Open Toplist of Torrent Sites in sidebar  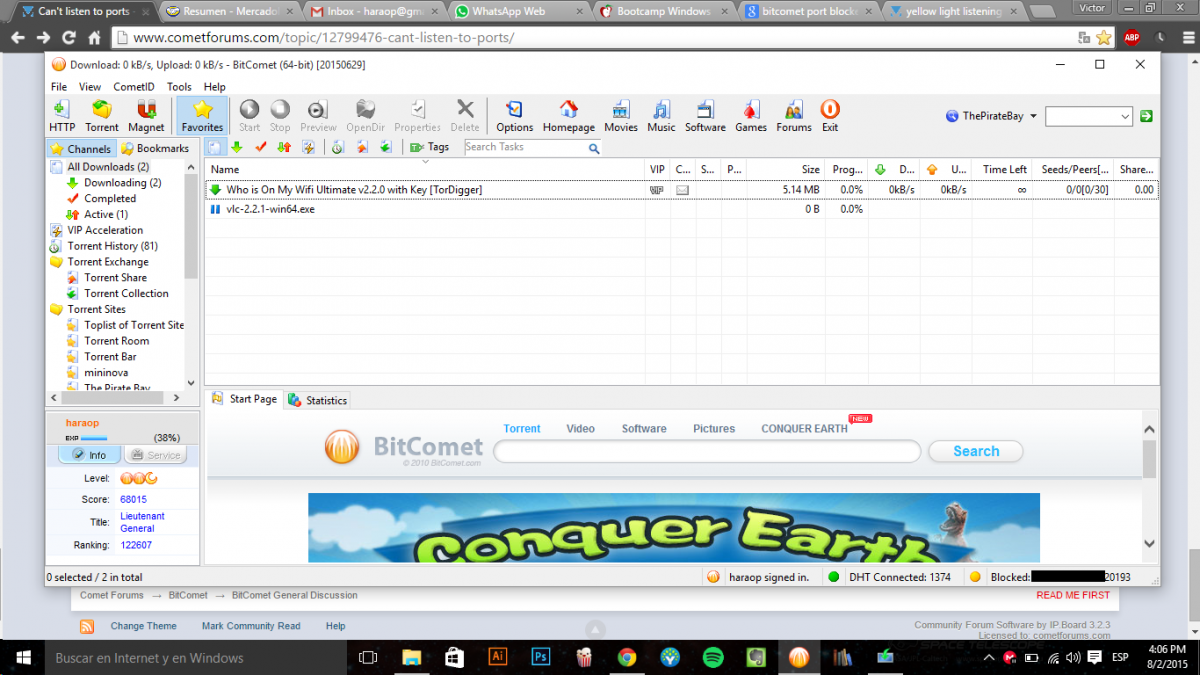[134, 325]
